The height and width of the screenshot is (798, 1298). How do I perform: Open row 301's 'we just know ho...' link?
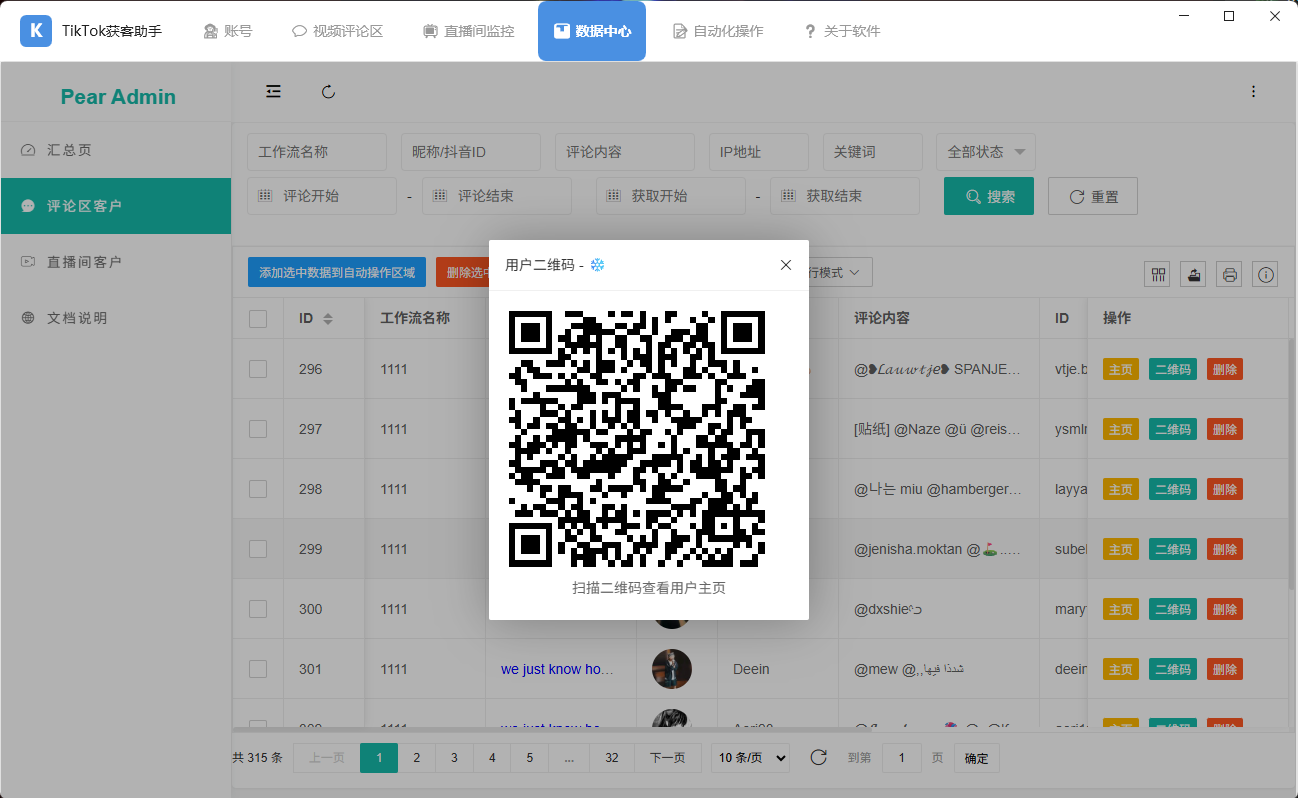pyautogui.click(x=556, y=669)
